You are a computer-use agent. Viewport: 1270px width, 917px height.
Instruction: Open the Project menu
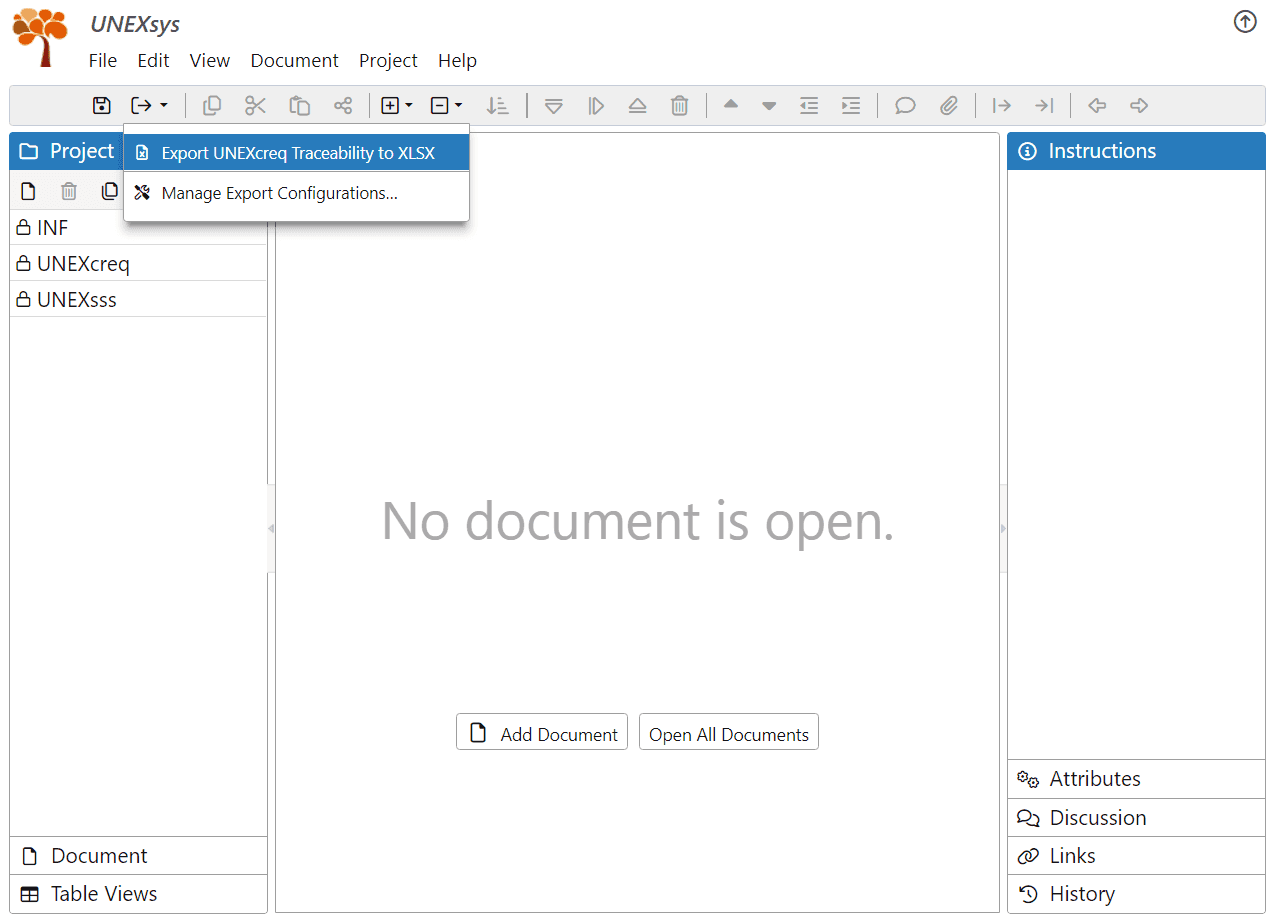point(388,61)
